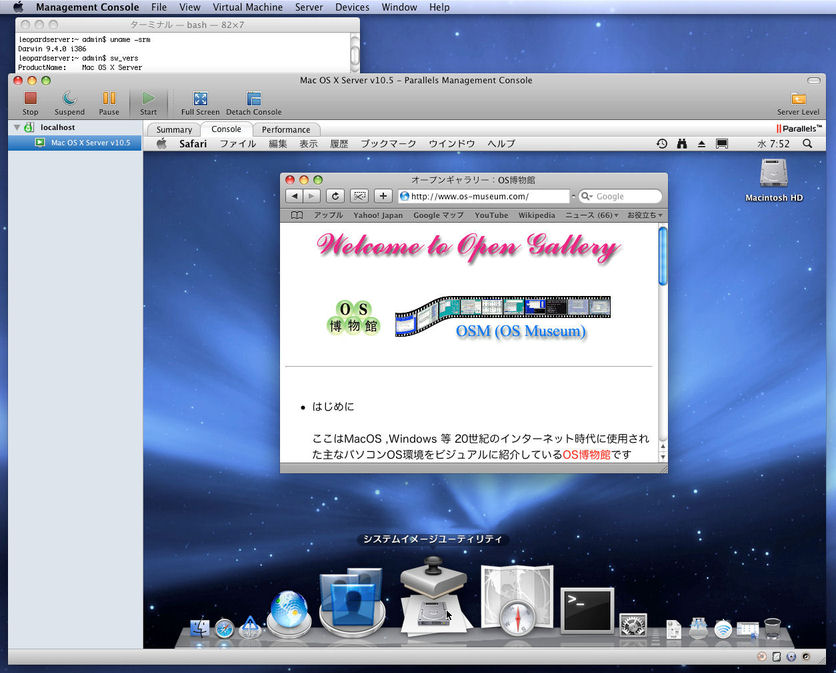The image size is (836, 673).
Task: Open the Virtual Machine menu
Action: [247, 7]
